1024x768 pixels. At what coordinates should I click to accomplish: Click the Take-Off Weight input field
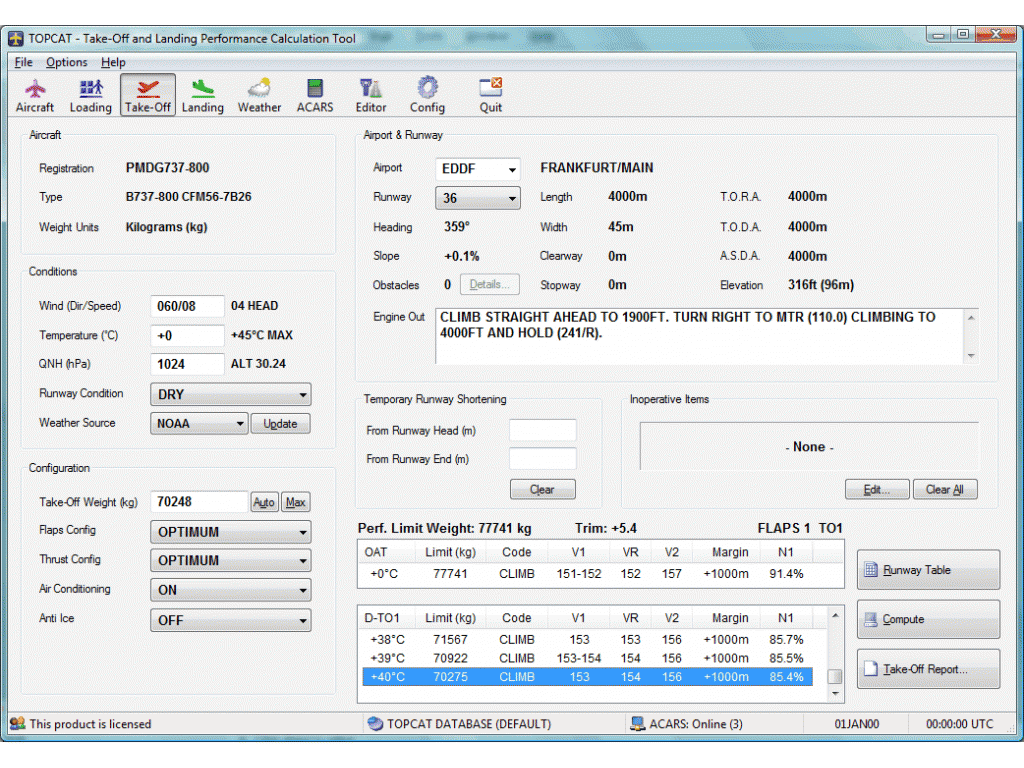click(x=199, y=502)
